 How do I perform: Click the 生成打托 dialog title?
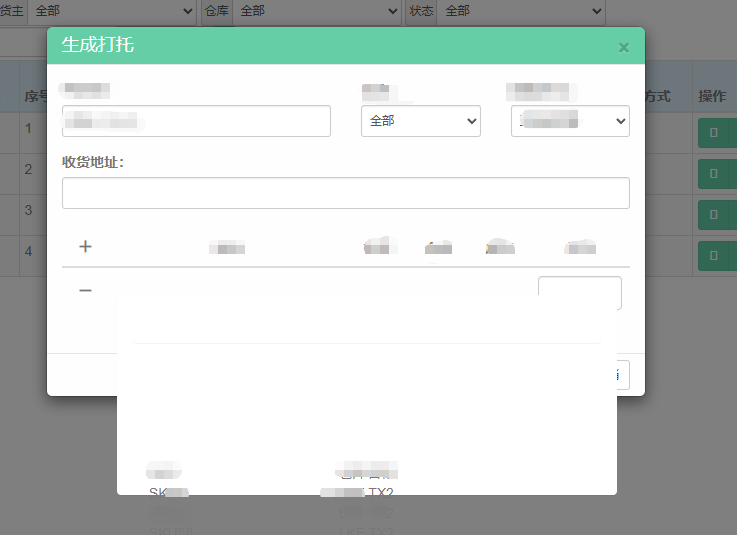[x=97, y=45]
